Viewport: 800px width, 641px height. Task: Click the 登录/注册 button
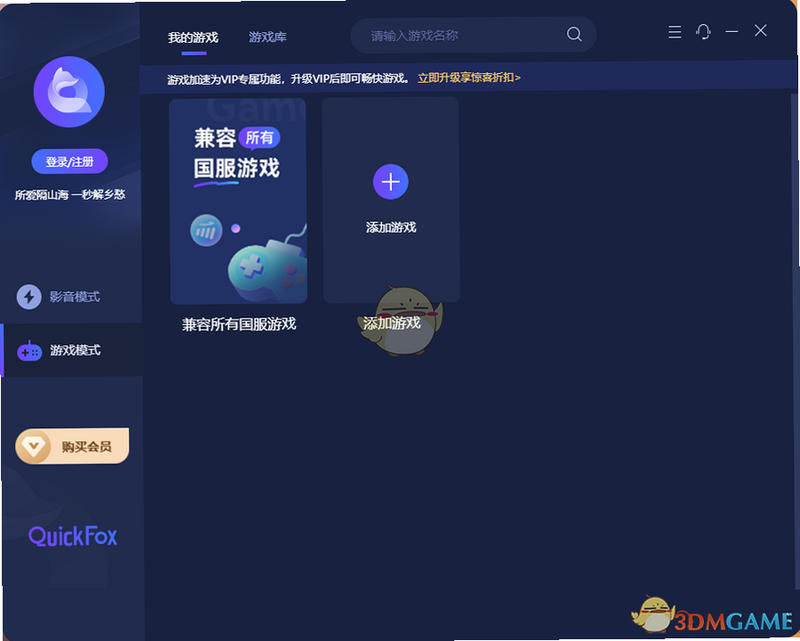point(70,162)
